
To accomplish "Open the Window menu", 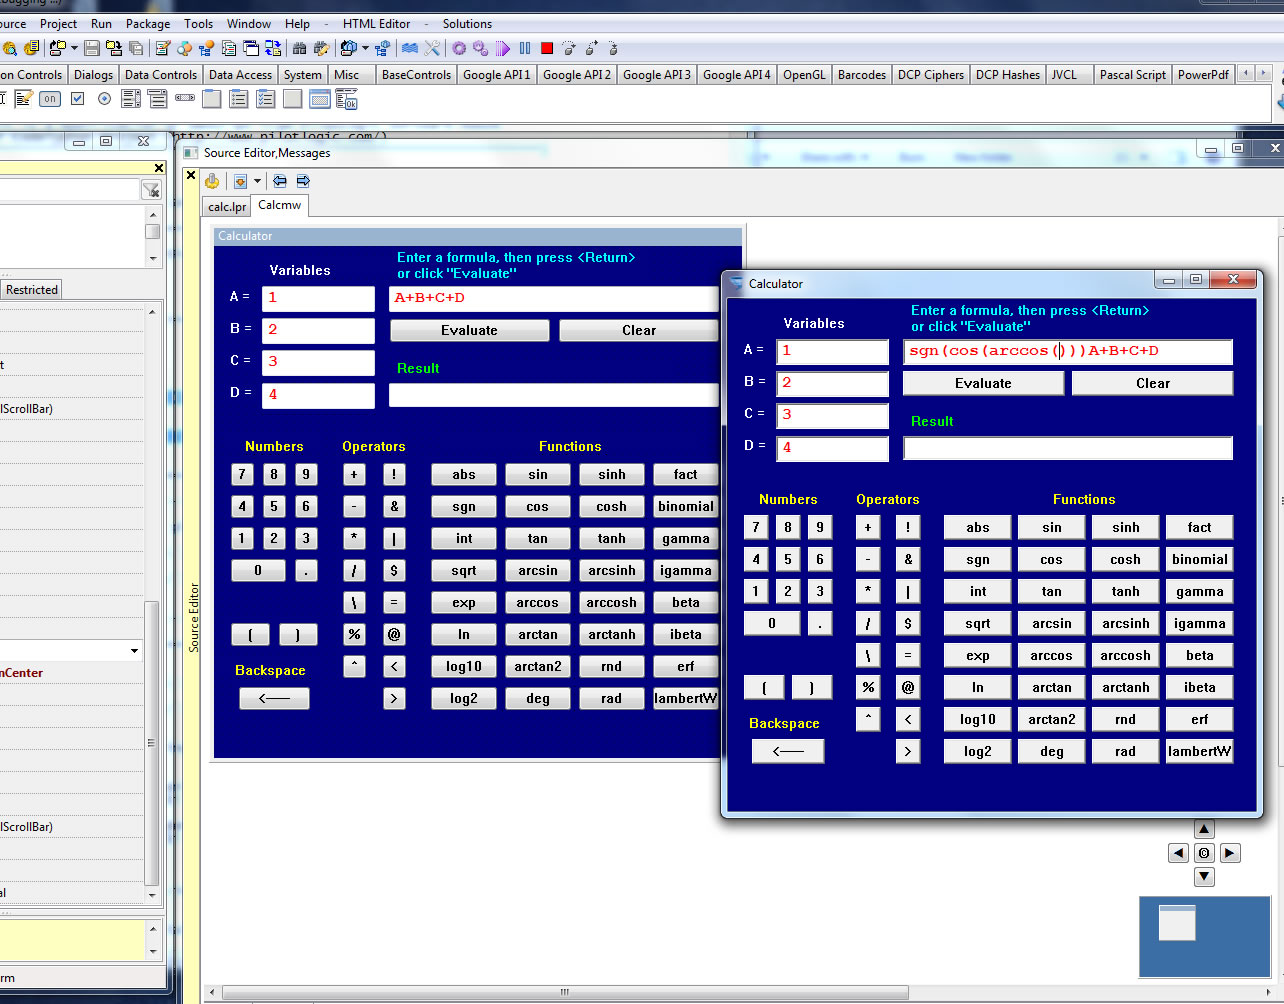I will click(249, 24).
